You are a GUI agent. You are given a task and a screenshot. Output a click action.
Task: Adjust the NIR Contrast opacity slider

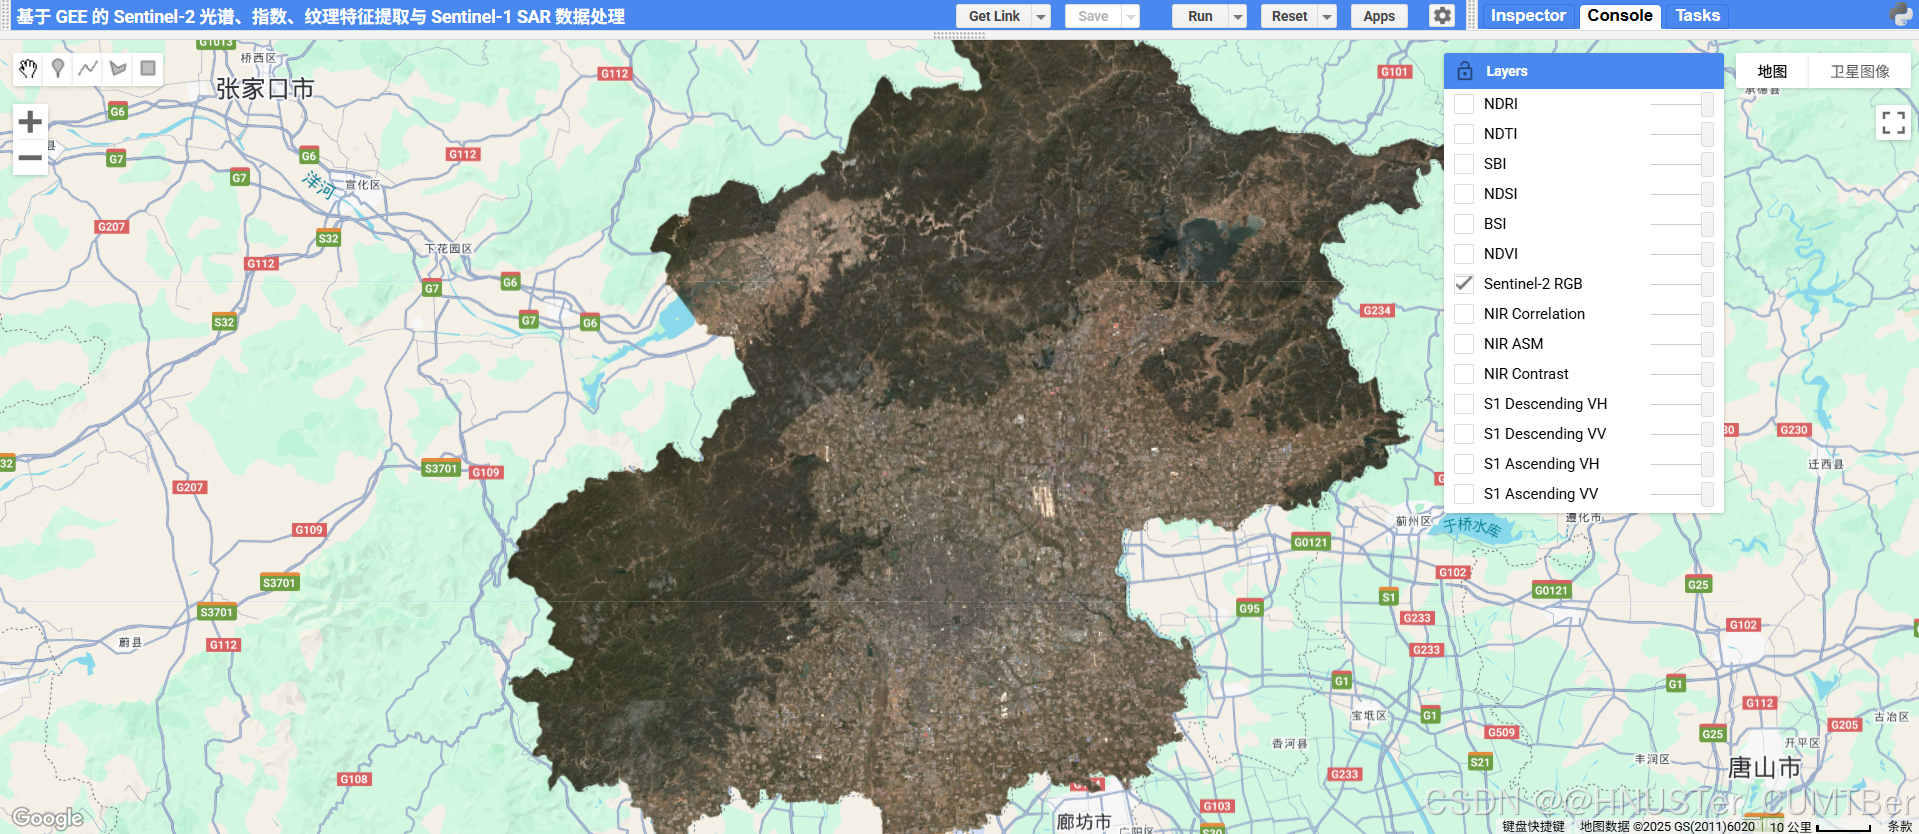1682,374
